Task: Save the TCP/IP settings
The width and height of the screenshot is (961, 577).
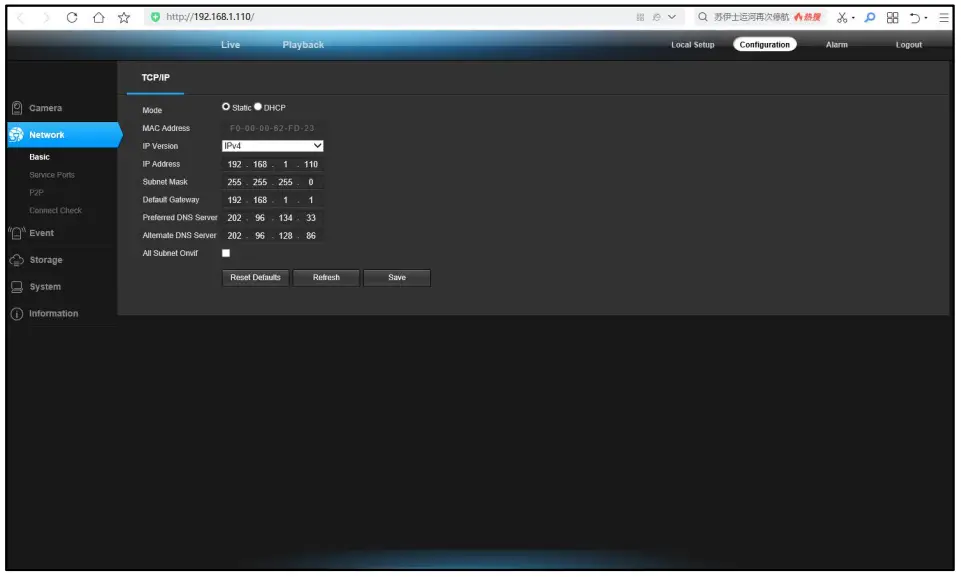Action: [x=397, y=278]
